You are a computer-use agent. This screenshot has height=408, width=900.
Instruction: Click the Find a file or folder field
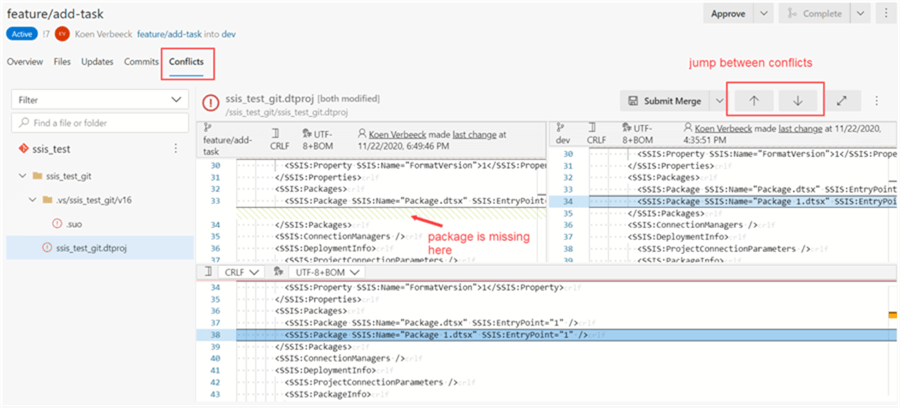pos(100,123)
